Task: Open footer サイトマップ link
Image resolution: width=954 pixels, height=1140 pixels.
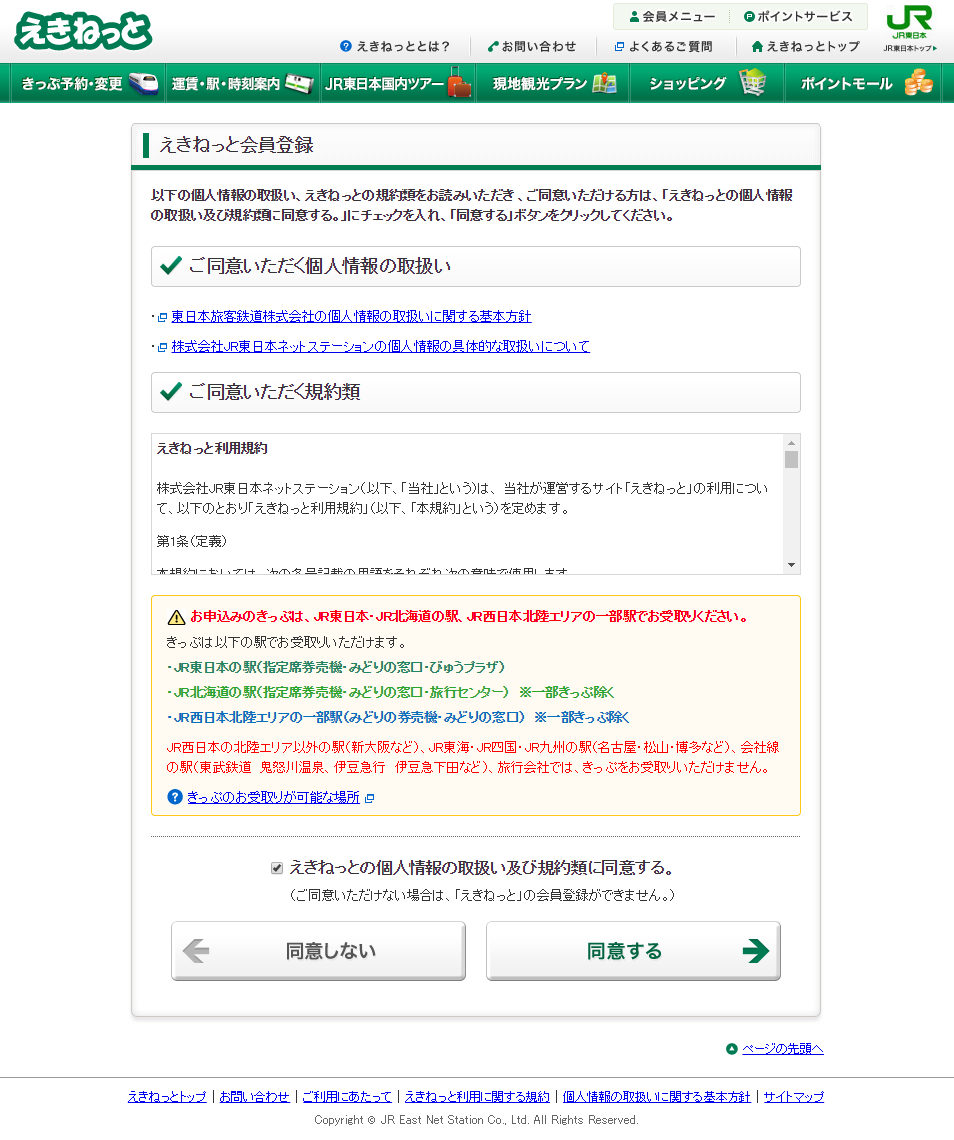Action: (x=793, y=1096)
